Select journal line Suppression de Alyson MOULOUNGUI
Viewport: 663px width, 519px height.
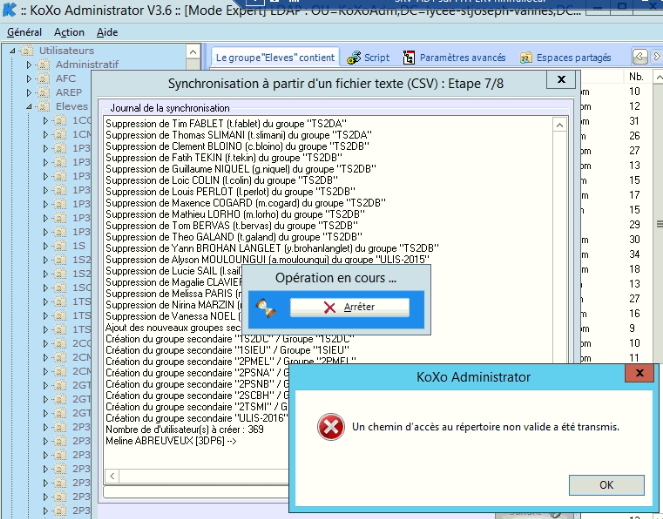pyautogui.click(x=267, y=260)
